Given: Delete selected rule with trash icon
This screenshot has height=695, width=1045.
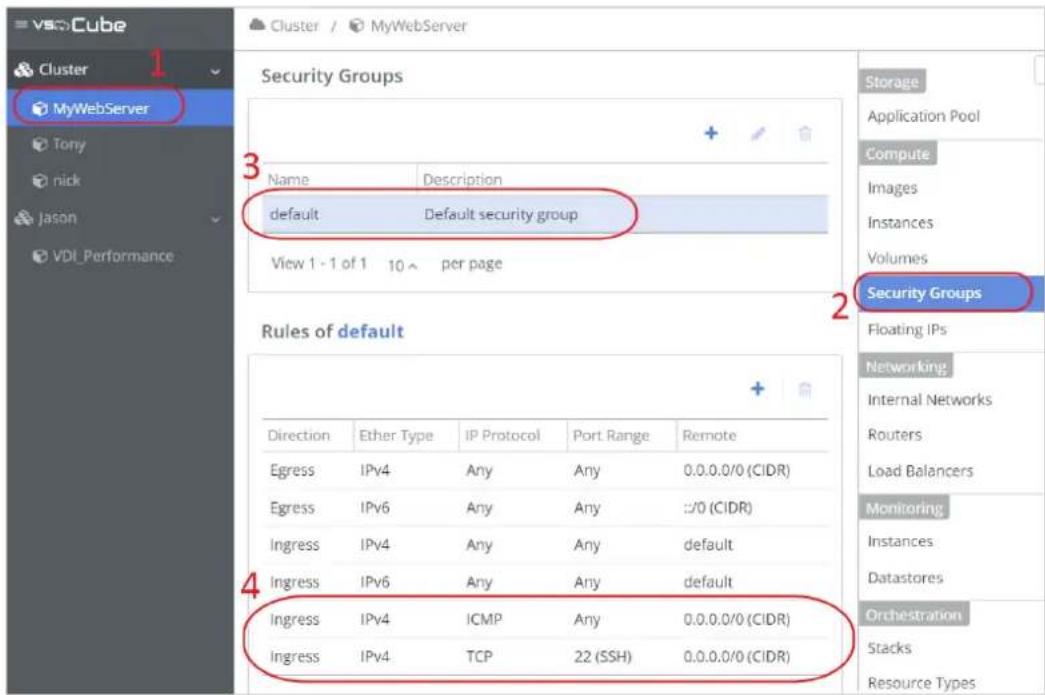Looking at the screenshot, I should tap(805, 389).
